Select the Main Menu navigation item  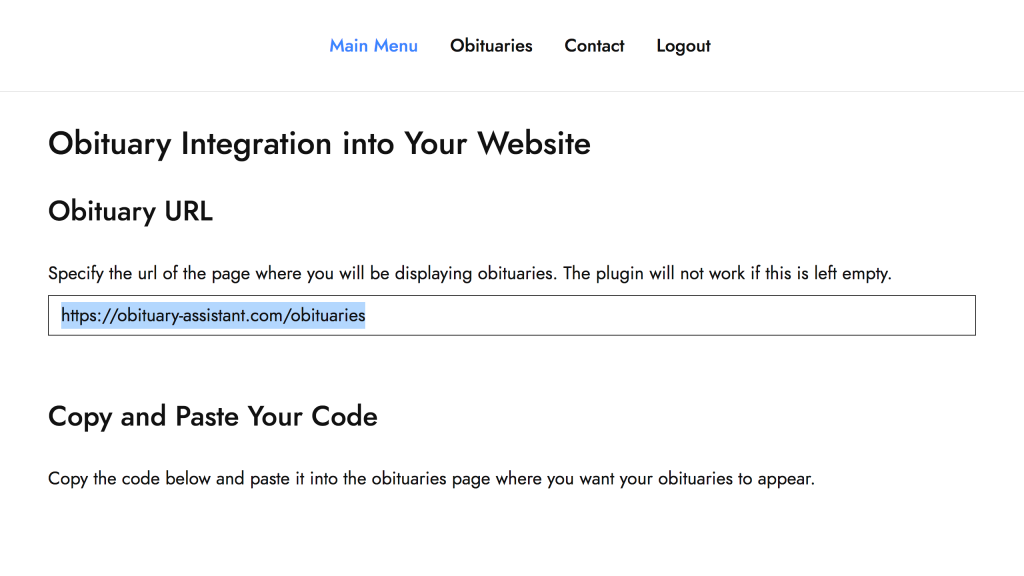click(373, 45)
